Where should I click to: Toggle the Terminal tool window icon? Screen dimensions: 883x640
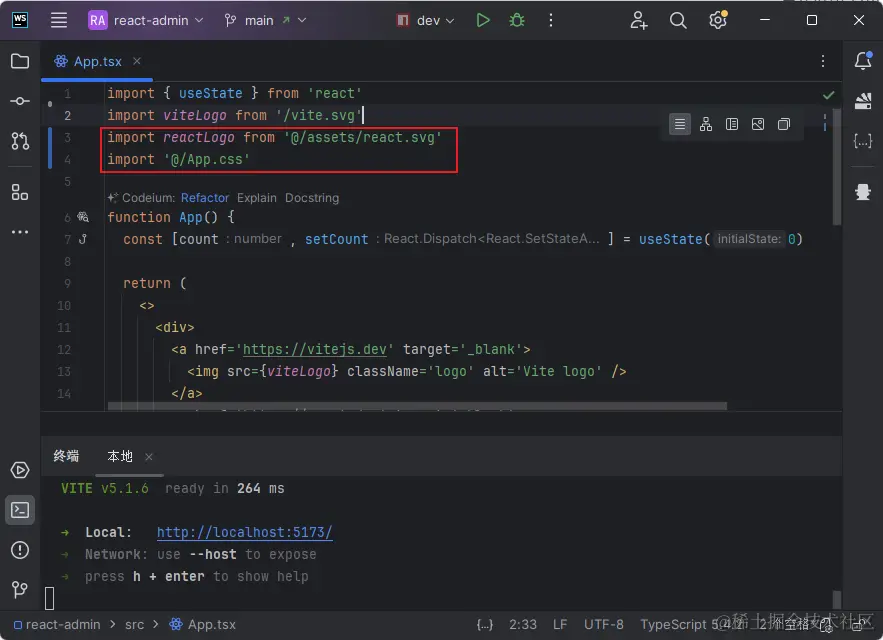point(20,510)
